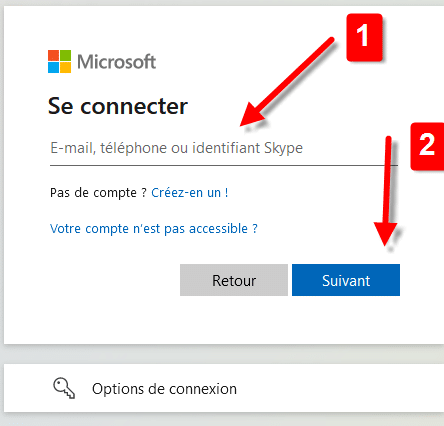Click the yellow square of the Microsoft logo
444x426 pixels.
click(66, 68)
